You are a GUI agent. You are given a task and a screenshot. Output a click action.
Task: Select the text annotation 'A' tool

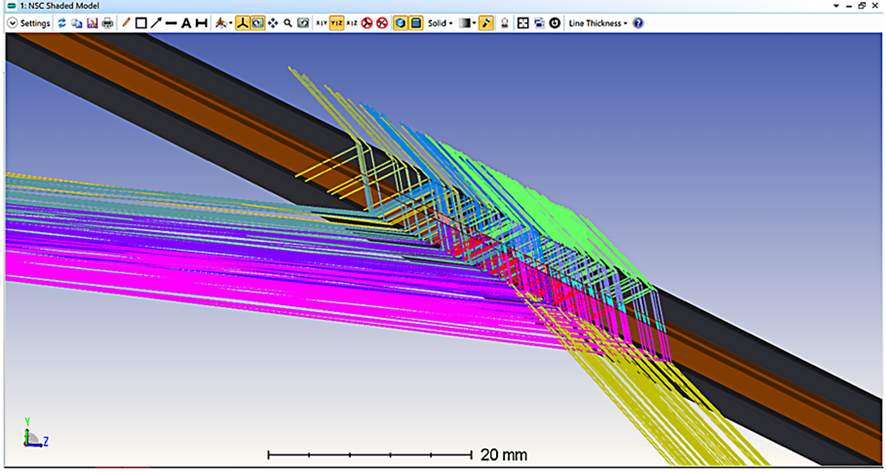tap(186, 22)
